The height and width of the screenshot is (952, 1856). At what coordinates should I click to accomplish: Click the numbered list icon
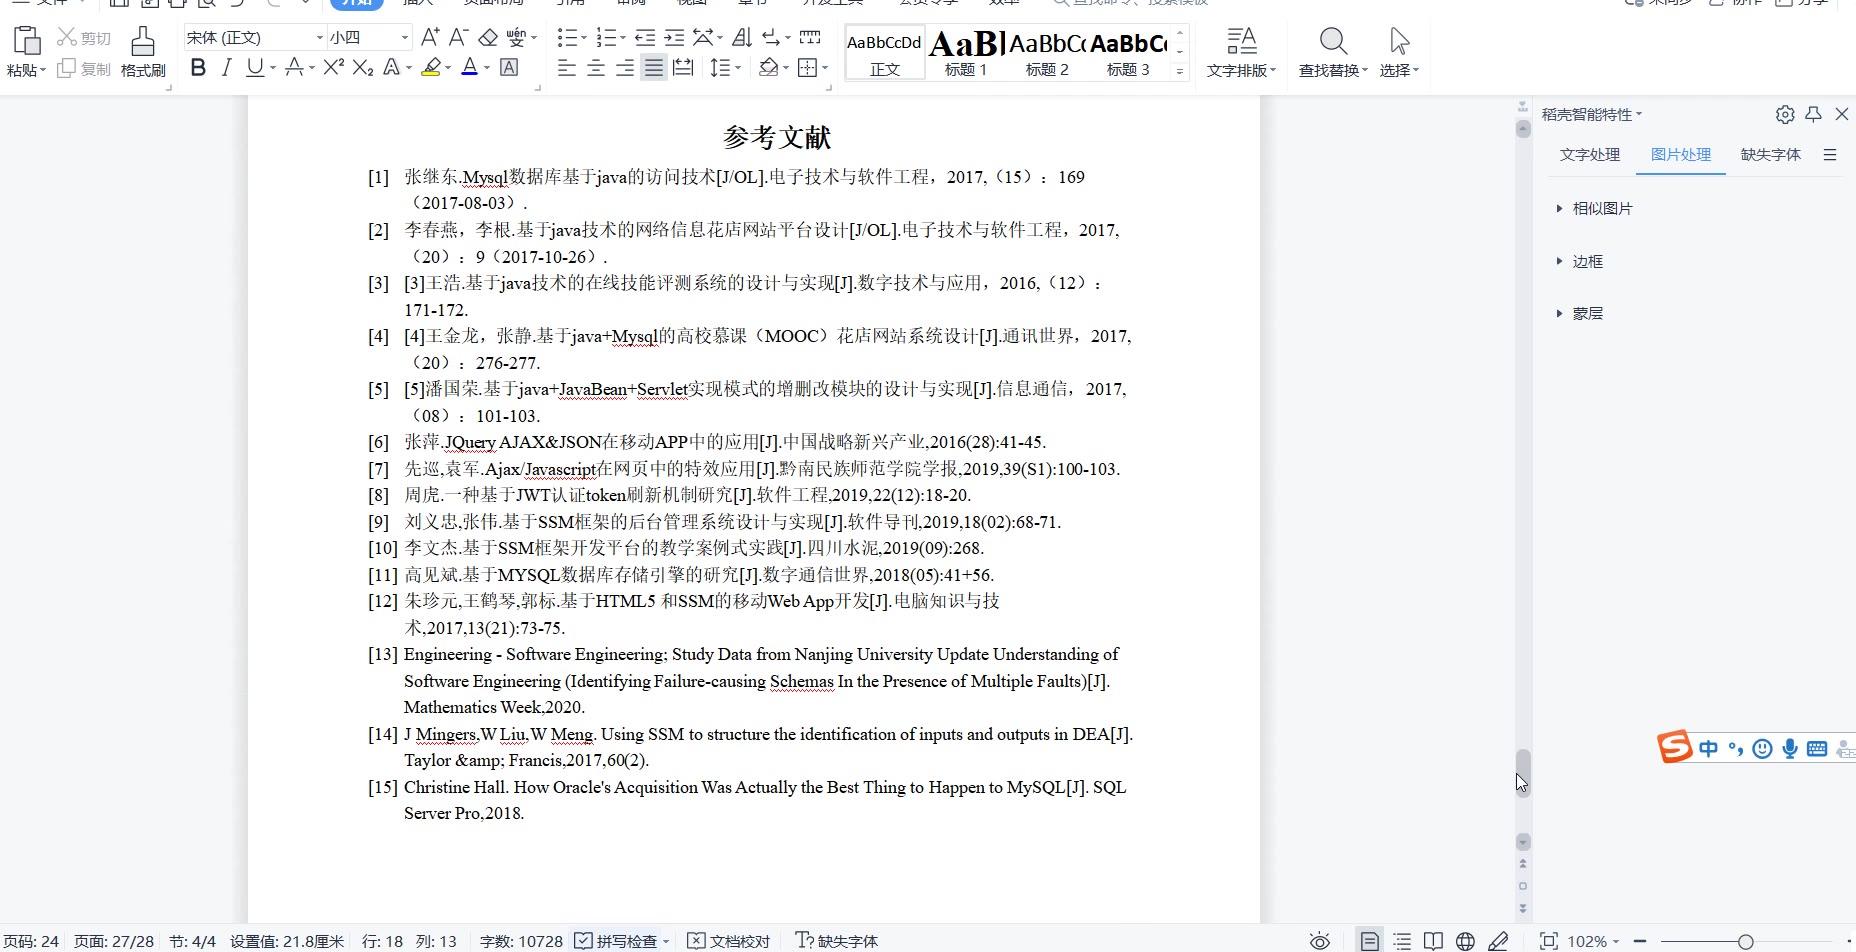coord(606,38)
